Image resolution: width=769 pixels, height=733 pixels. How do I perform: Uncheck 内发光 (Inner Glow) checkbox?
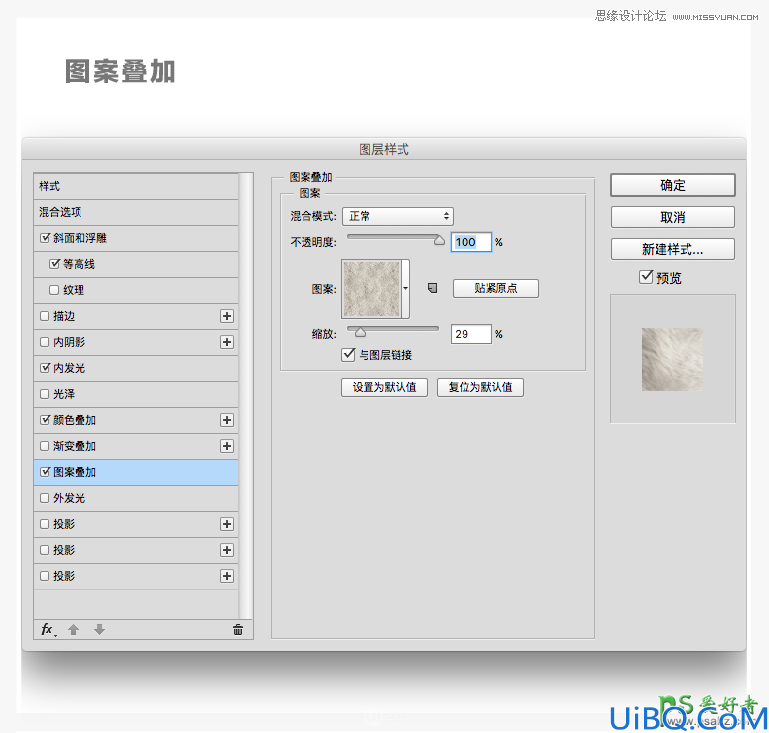tap(45, 368)
